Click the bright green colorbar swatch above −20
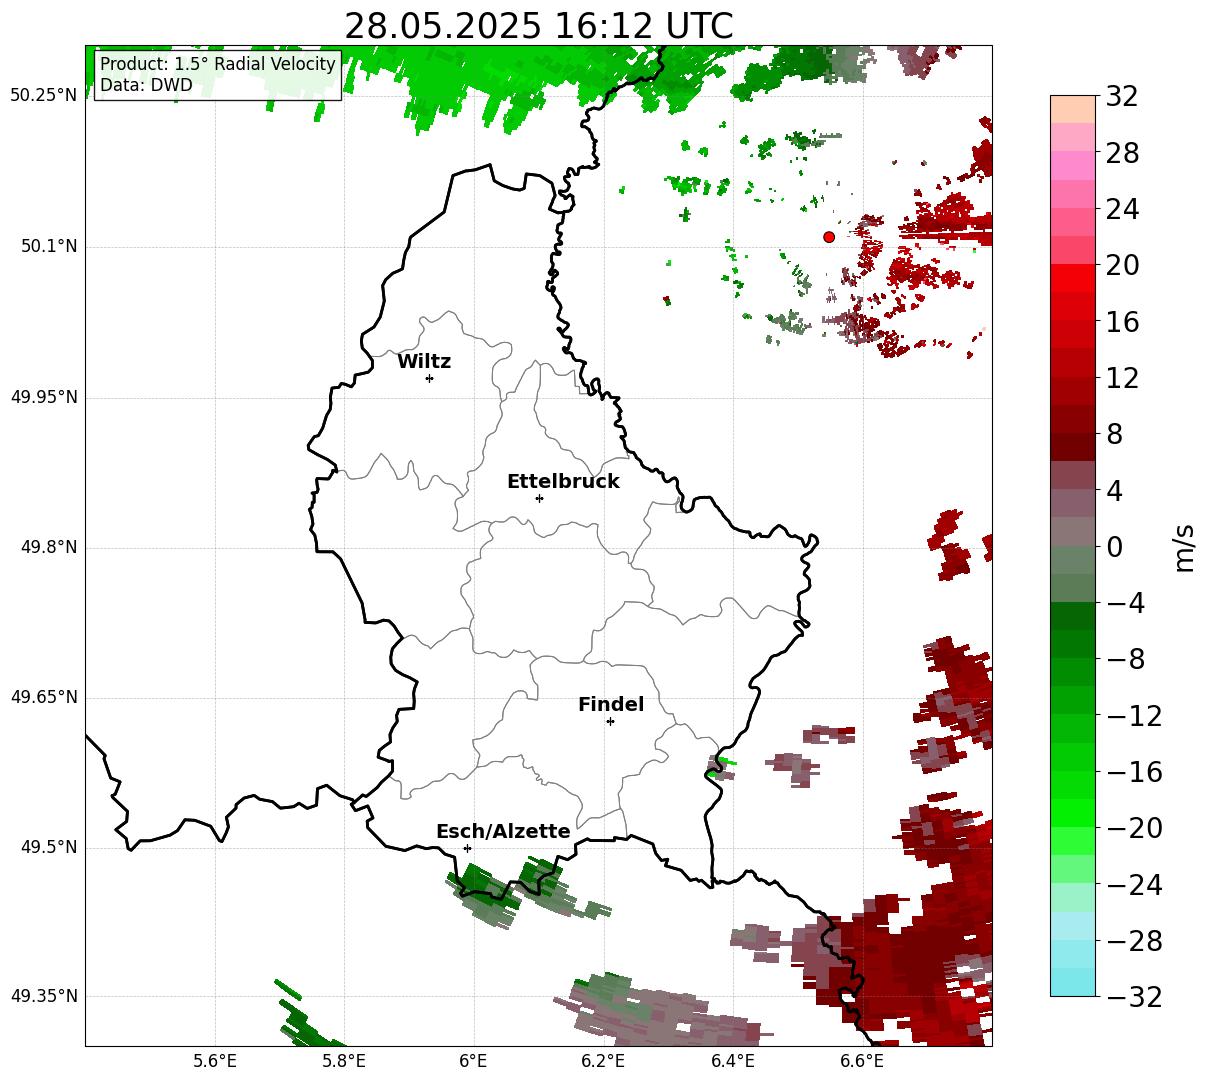Image resolution: width=1207 pixels, height=1081 pixels. (1073, 813)
